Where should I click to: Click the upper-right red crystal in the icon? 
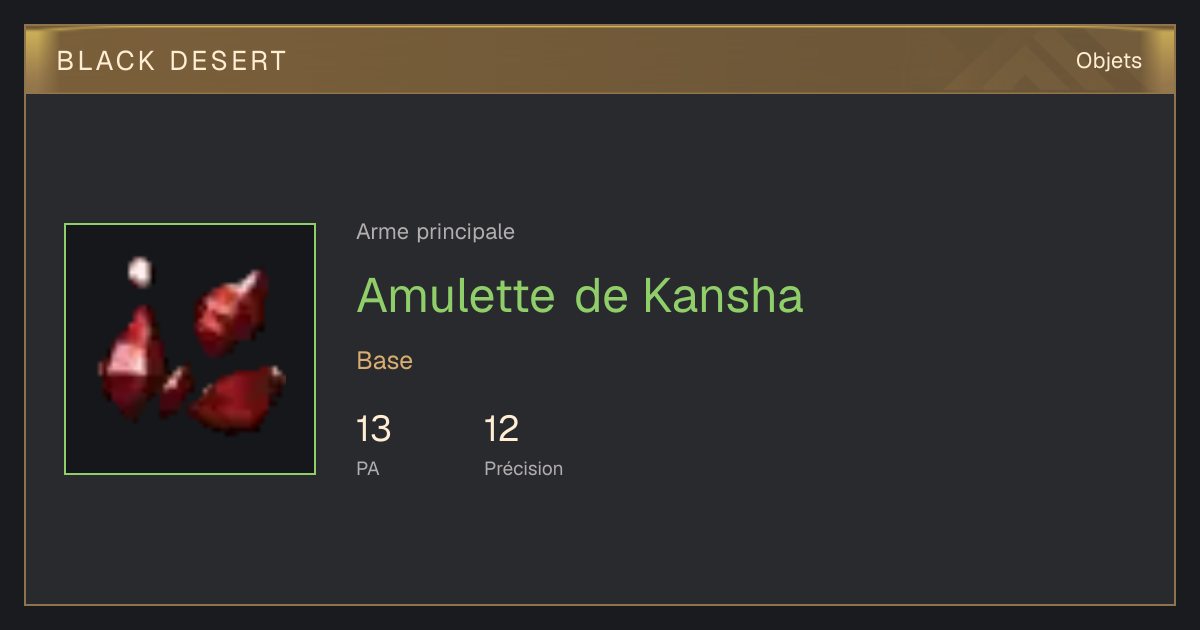tap(231, 312)
